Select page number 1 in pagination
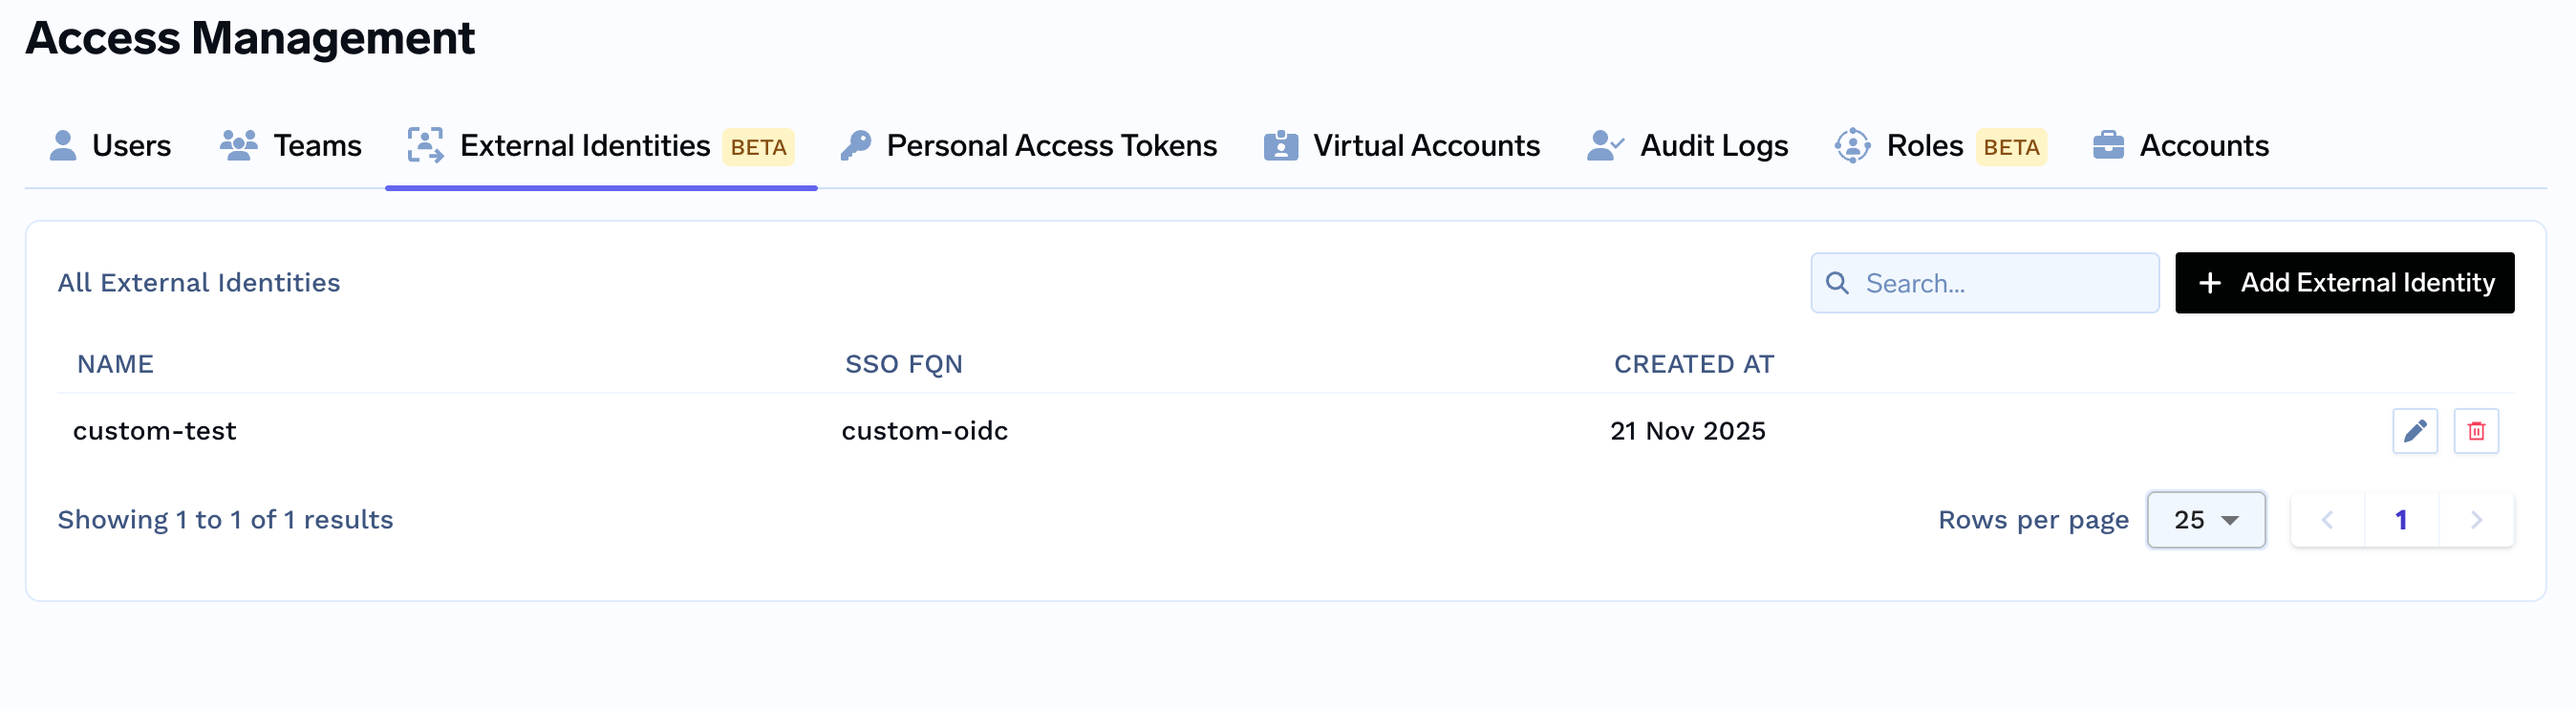Viewport: 2576px width, 711px height. point(2402,519)
